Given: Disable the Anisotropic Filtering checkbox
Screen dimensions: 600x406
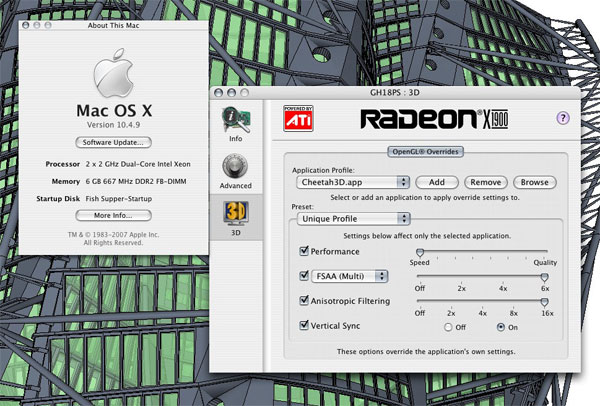Looking at the screenshot, I should [304, 300].
